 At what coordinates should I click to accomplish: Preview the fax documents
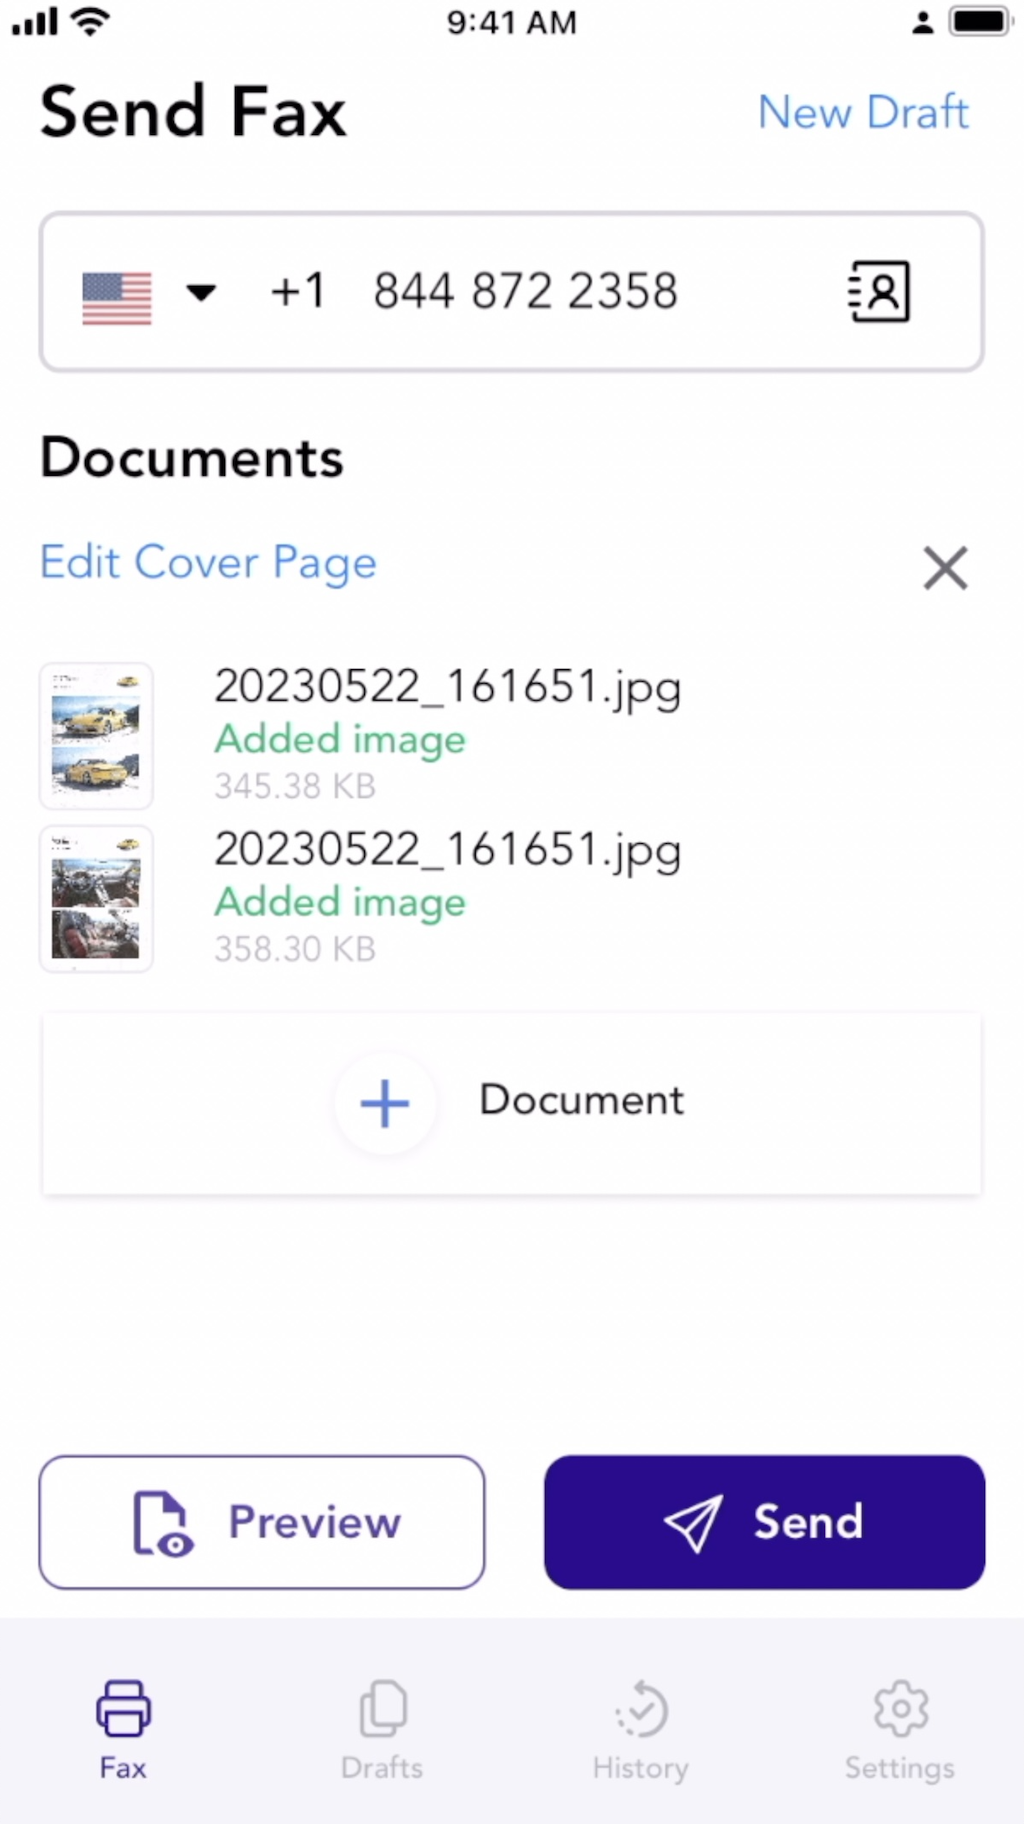click(x=262, y=1522)
